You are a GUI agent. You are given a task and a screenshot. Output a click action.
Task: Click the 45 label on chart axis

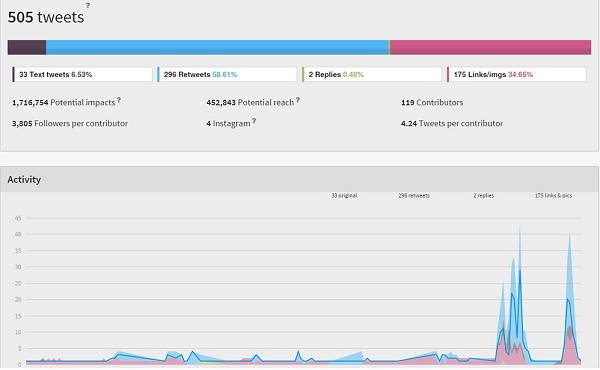coord(18,218)
